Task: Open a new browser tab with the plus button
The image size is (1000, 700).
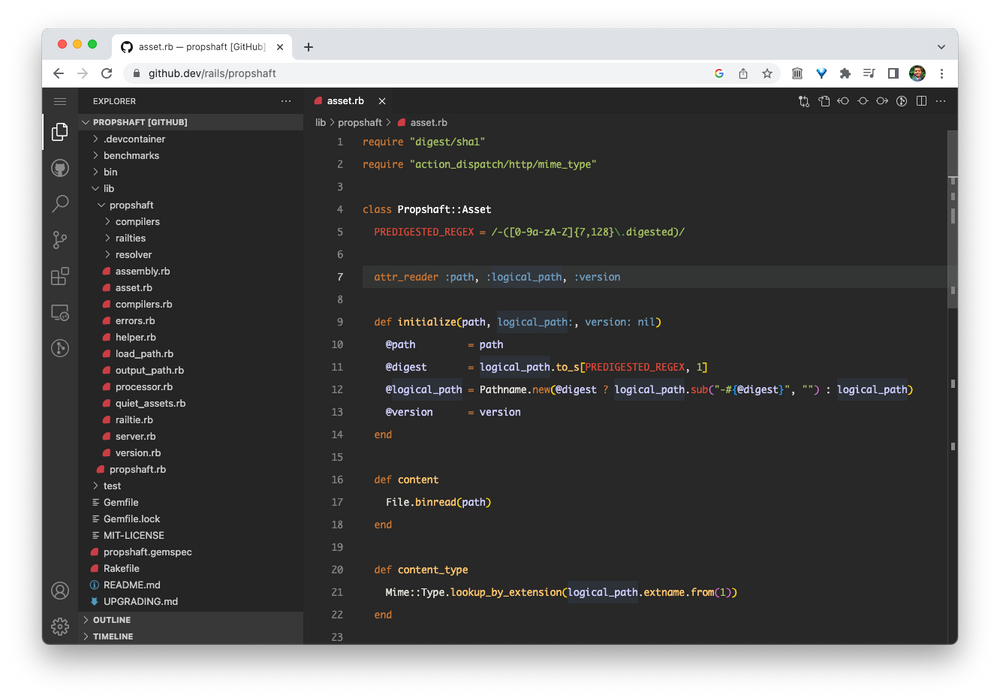Action: 308,46
